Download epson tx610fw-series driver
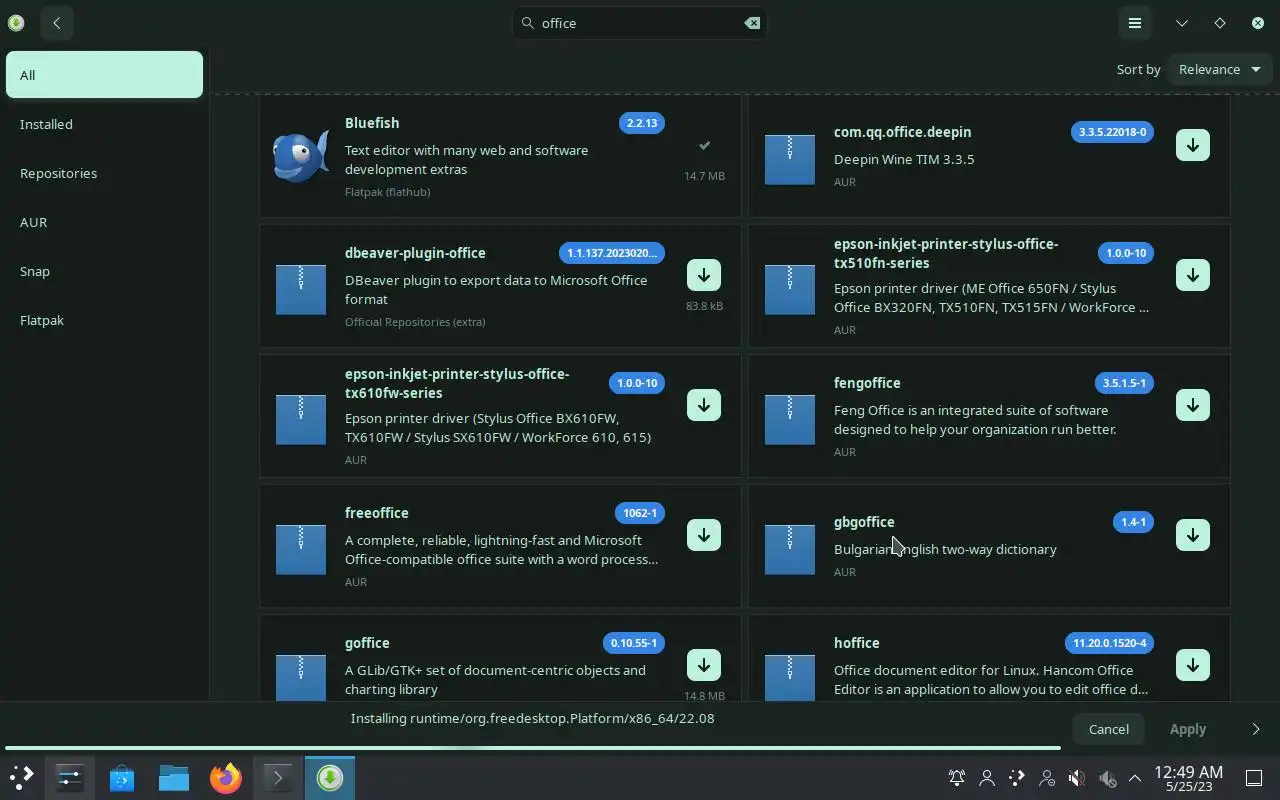Screen dimensions: 1280x800 click(703, 405)
